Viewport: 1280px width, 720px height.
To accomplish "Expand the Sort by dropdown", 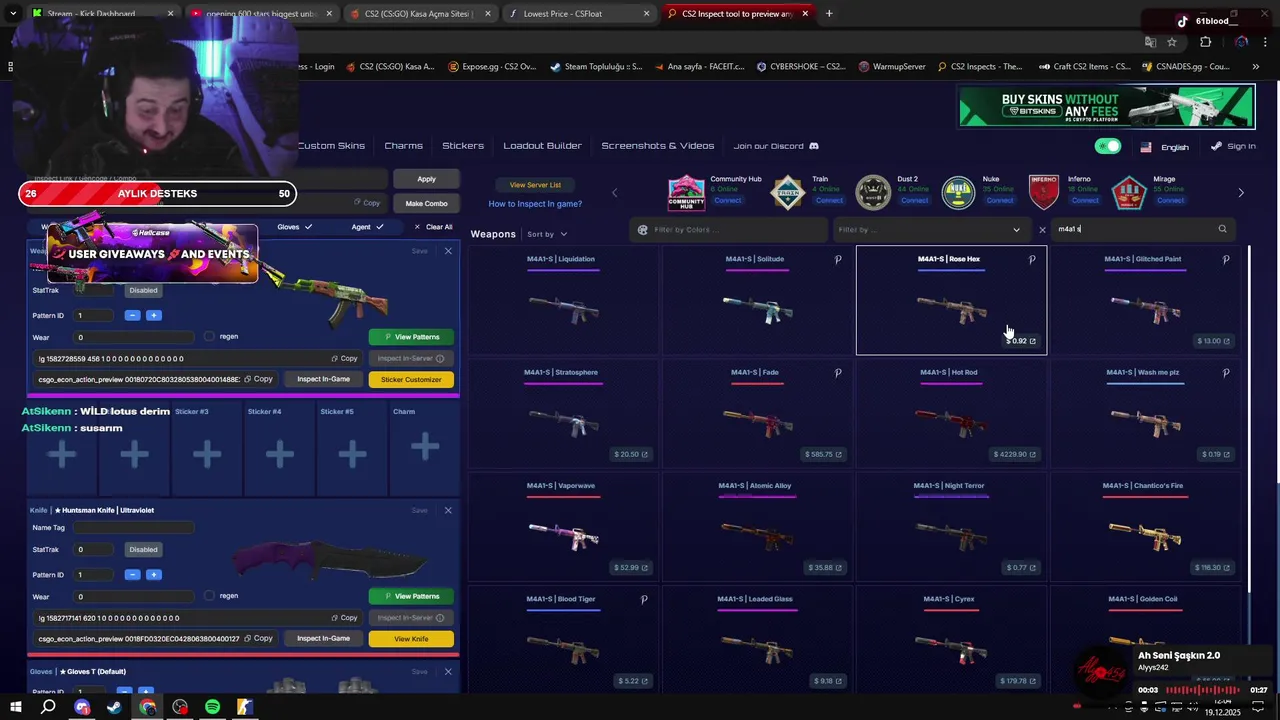I will pyautogui.click(x=547, y=234).
